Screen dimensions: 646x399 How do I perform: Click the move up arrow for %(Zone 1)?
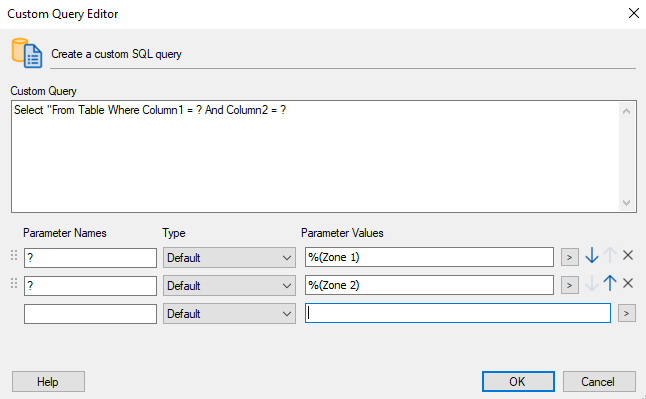point(610,256)
